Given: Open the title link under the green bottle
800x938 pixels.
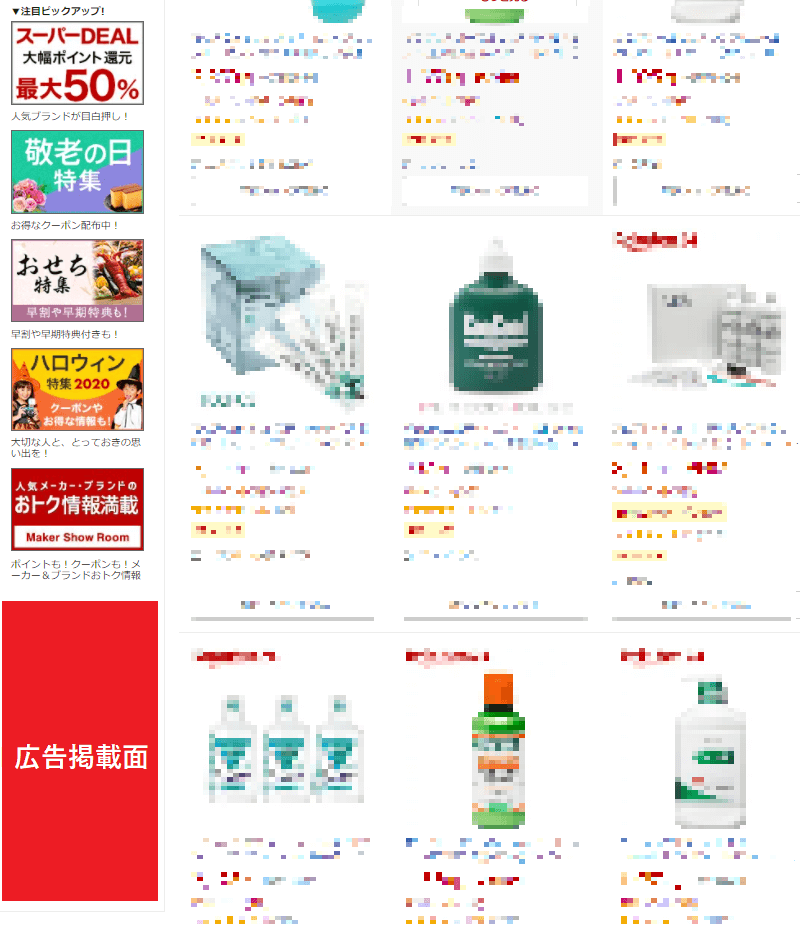Looking at the screenshot, I should [494, 436].
